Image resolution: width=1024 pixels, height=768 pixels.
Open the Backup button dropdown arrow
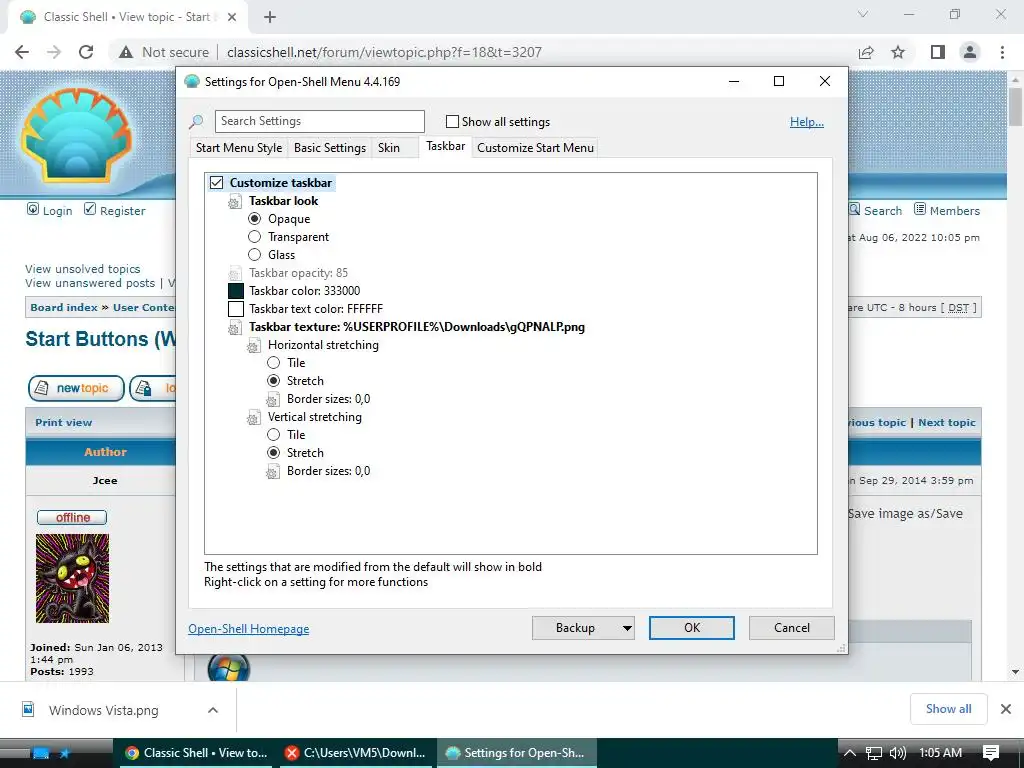tap(626, 628)
